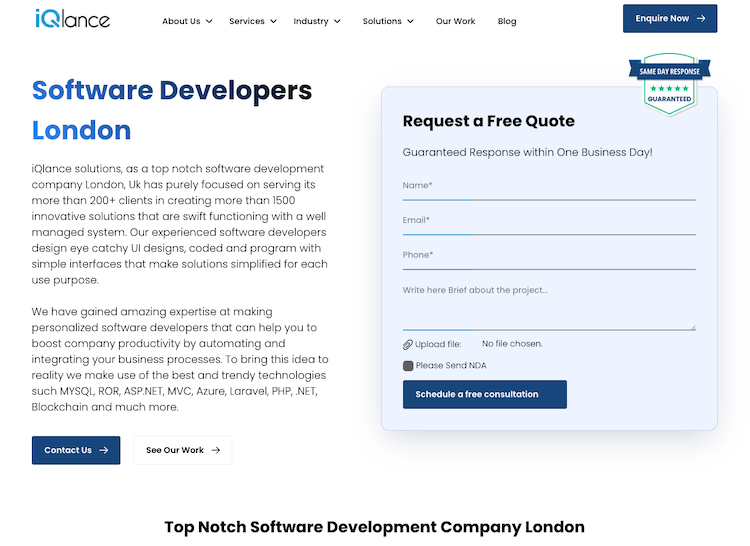Go to the Our Work page
This screenshot has height=546, width=750.
(x=455, y=21)
